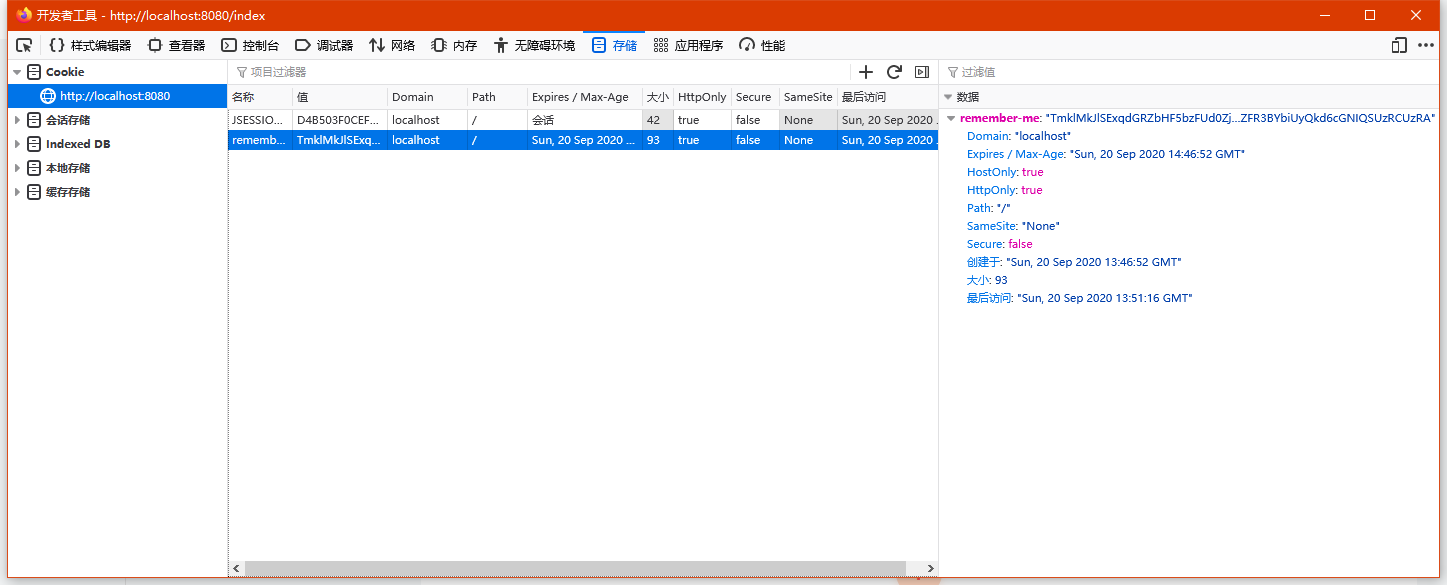Collapse the Cookie tree node
This screenshot has width=1447, height=585.
(x=17, y=72)
